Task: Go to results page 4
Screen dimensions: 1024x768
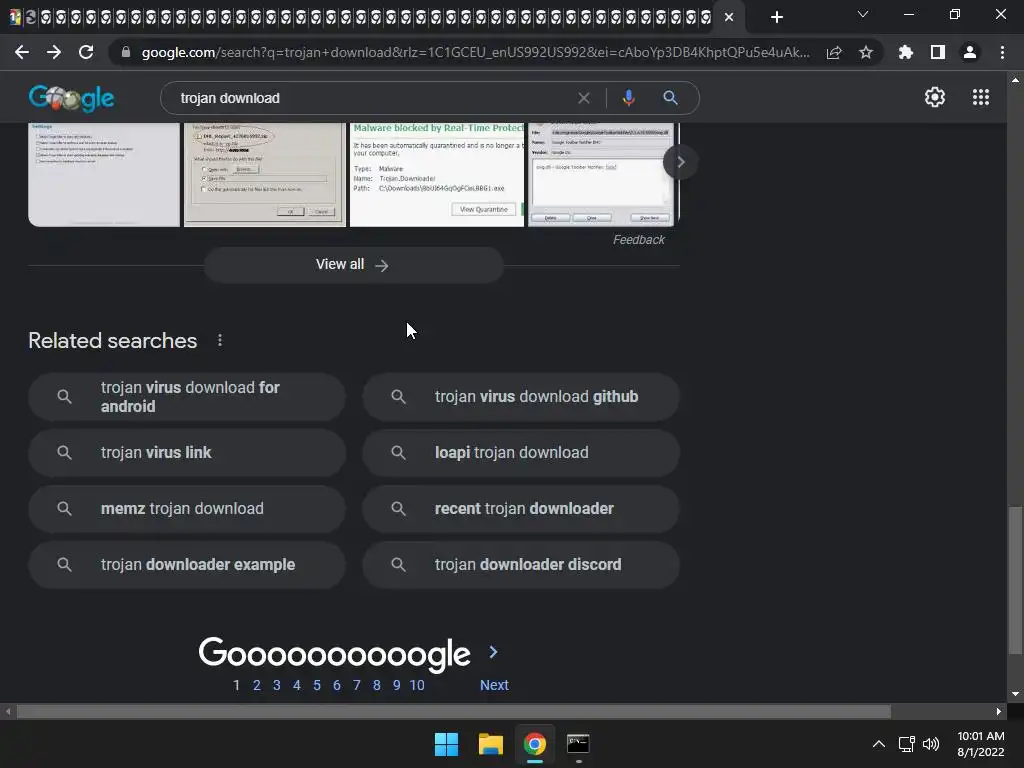Action: pyautogui.click(x=296, y=685)
